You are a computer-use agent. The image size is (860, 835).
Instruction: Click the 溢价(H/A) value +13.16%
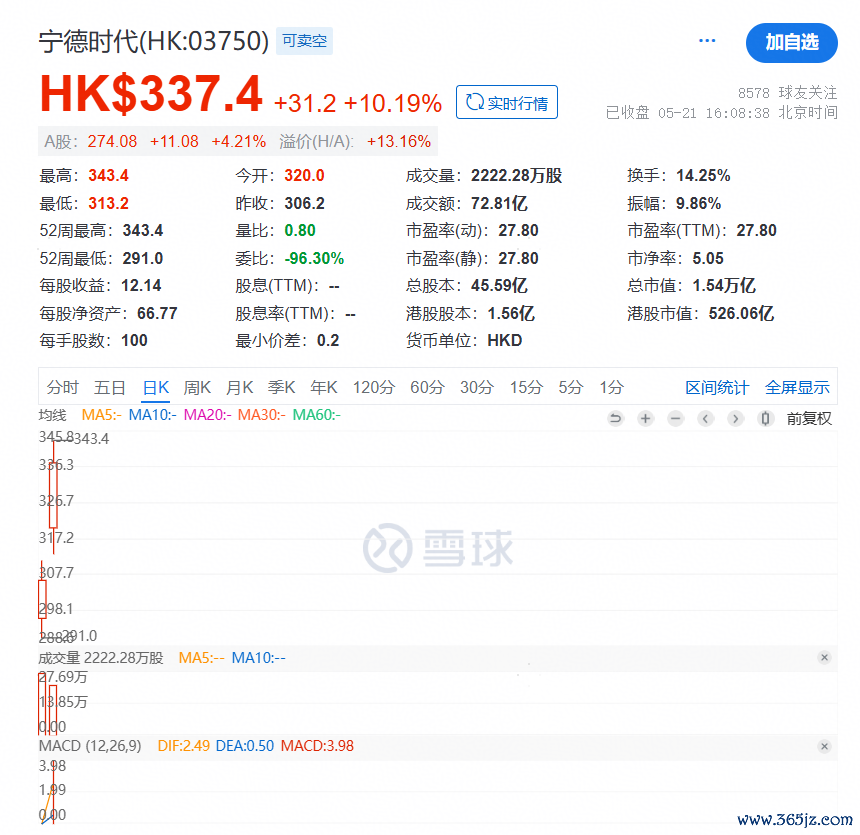coord(399,142)
